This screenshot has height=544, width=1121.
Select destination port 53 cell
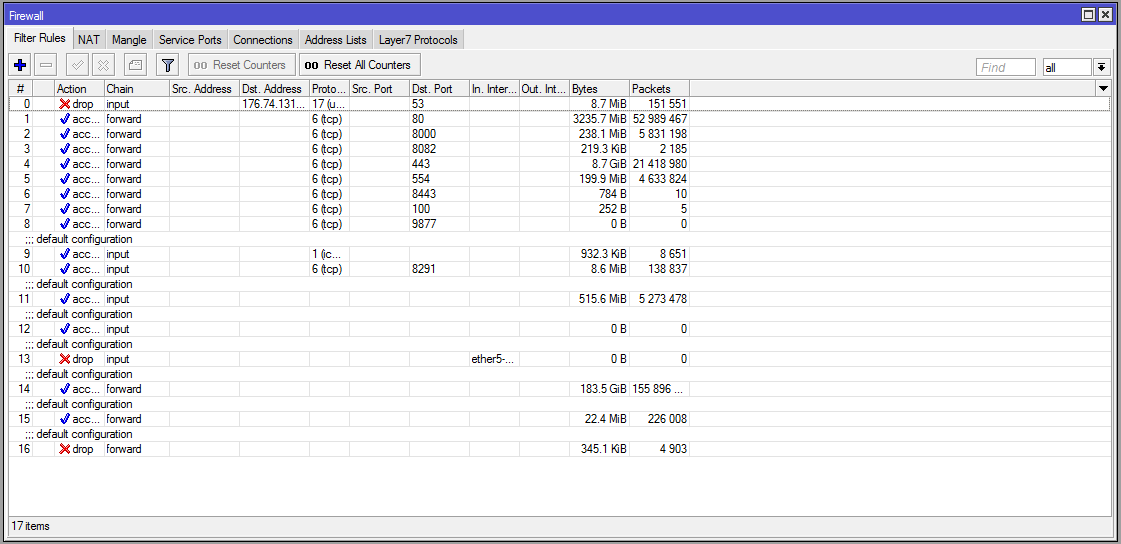tap(439, 104)
